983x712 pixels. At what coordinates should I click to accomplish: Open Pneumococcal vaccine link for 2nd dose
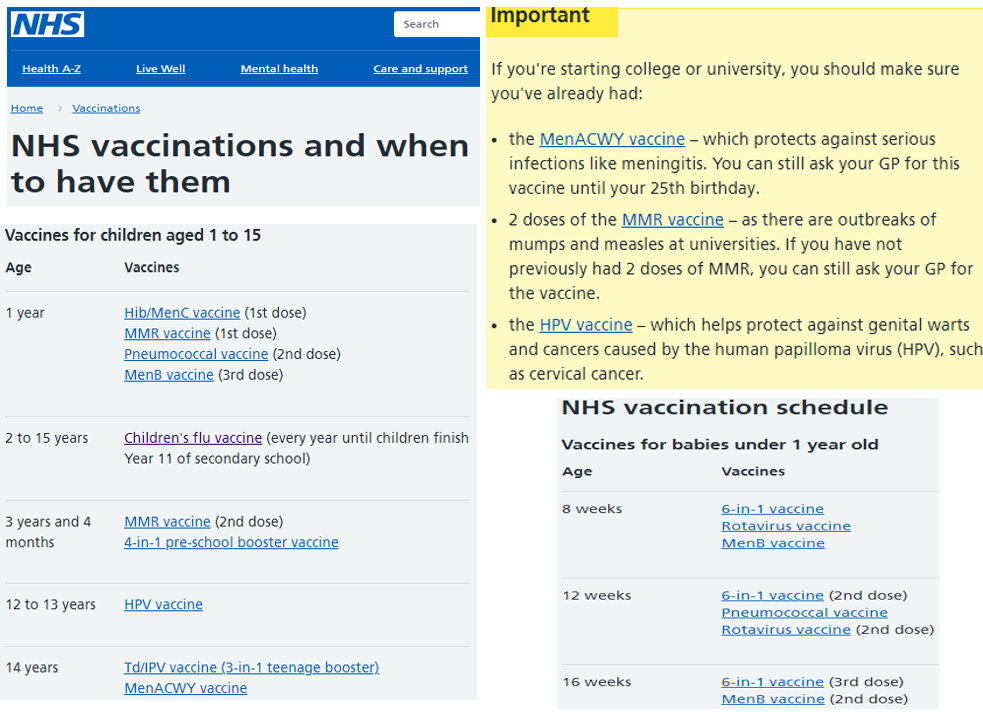[196, 354]
